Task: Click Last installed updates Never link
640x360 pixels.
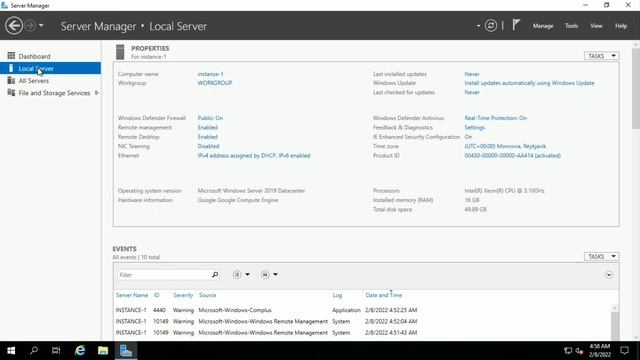Action: [x=472, y=74]
